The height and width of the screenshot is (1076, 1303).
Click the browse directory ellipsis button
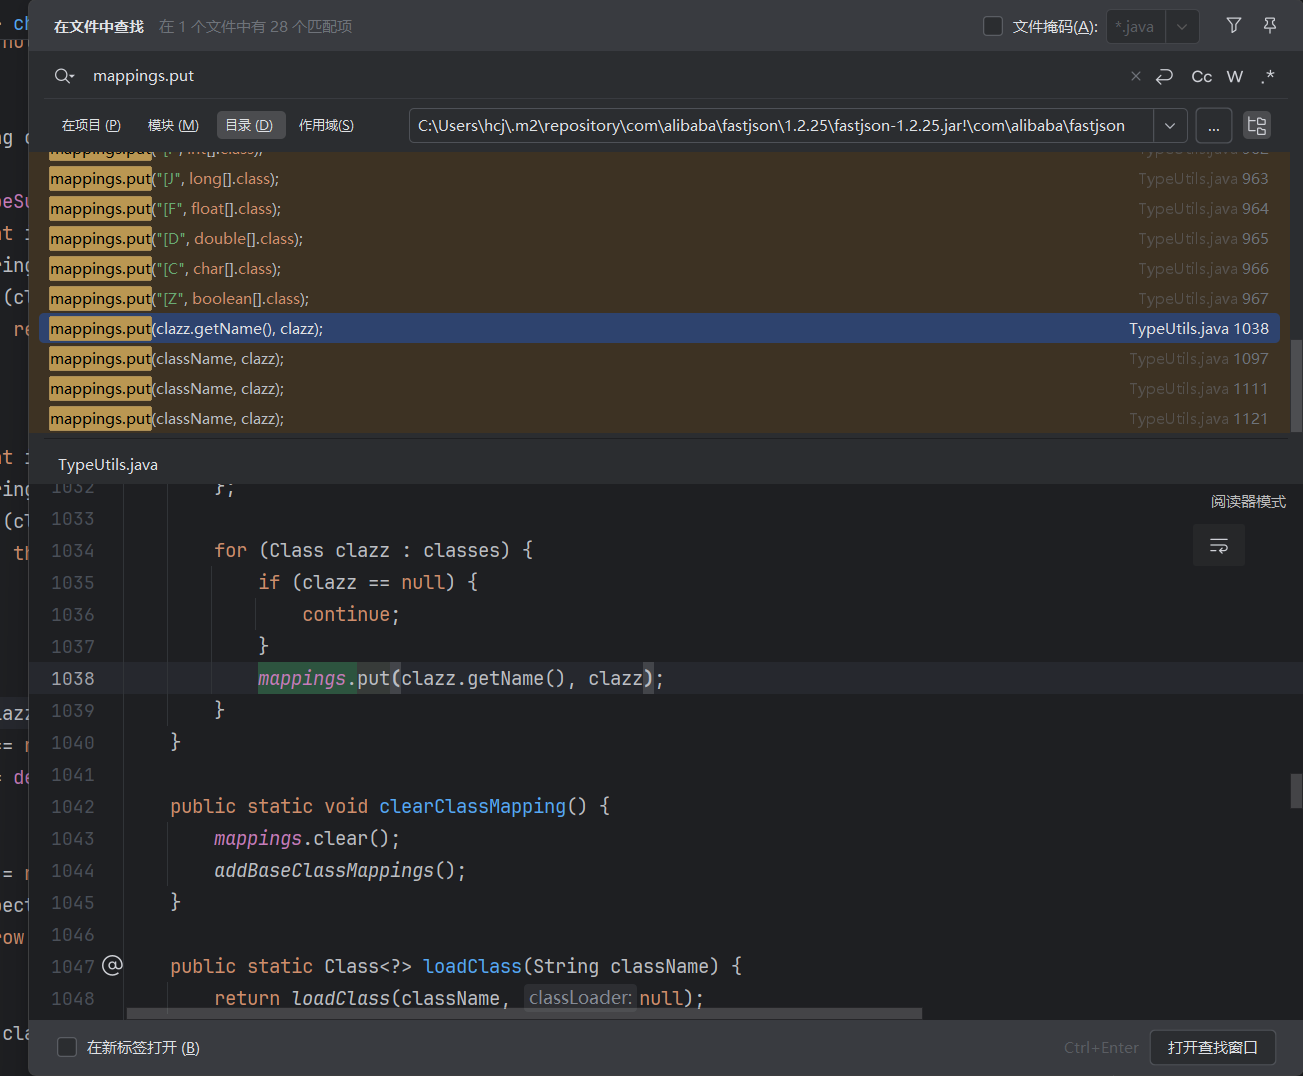1213,125
